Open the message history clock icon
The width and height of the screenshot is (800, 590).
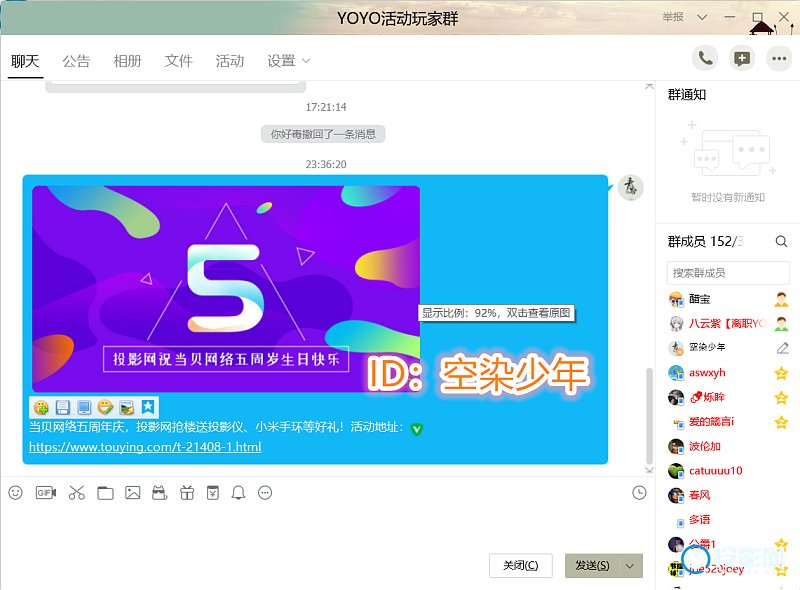[640, 493]
